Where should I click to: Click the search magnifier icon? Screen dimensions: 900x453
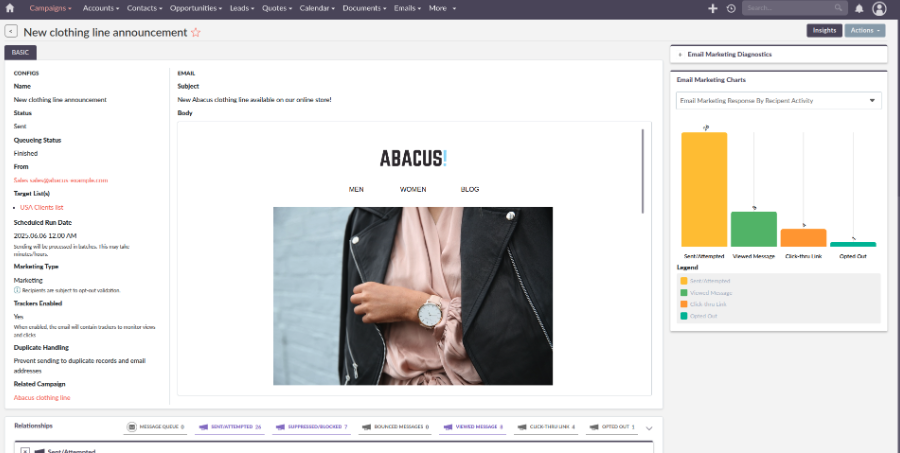tap(839, 8)
